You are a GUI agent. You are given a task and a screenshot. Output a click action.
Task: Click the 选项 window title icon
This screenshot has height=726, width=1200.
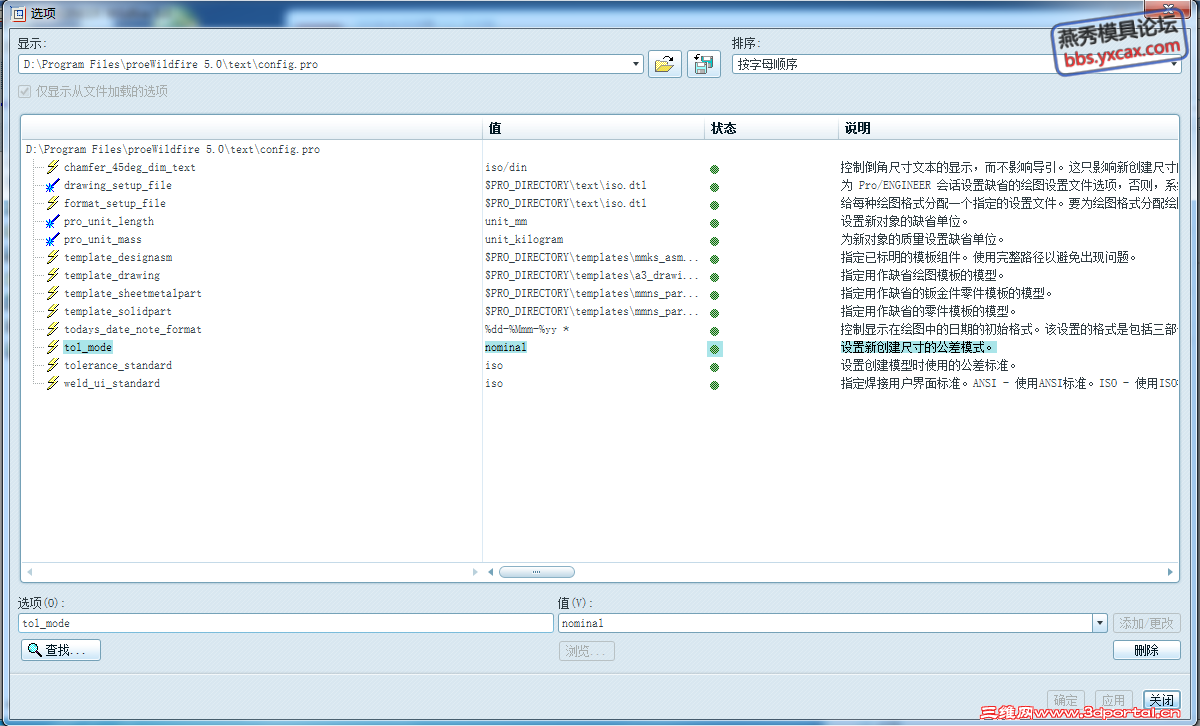[17, 13]
